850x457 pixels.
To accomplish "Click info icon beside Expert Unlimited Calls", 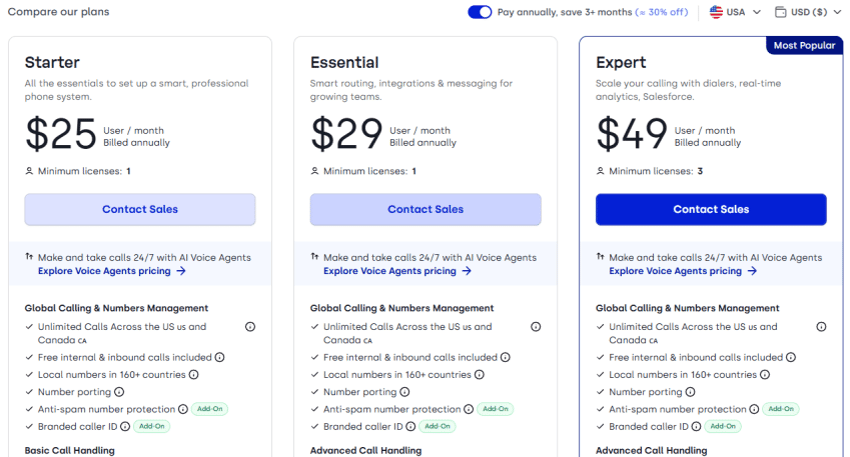I will tap(821, 327).
